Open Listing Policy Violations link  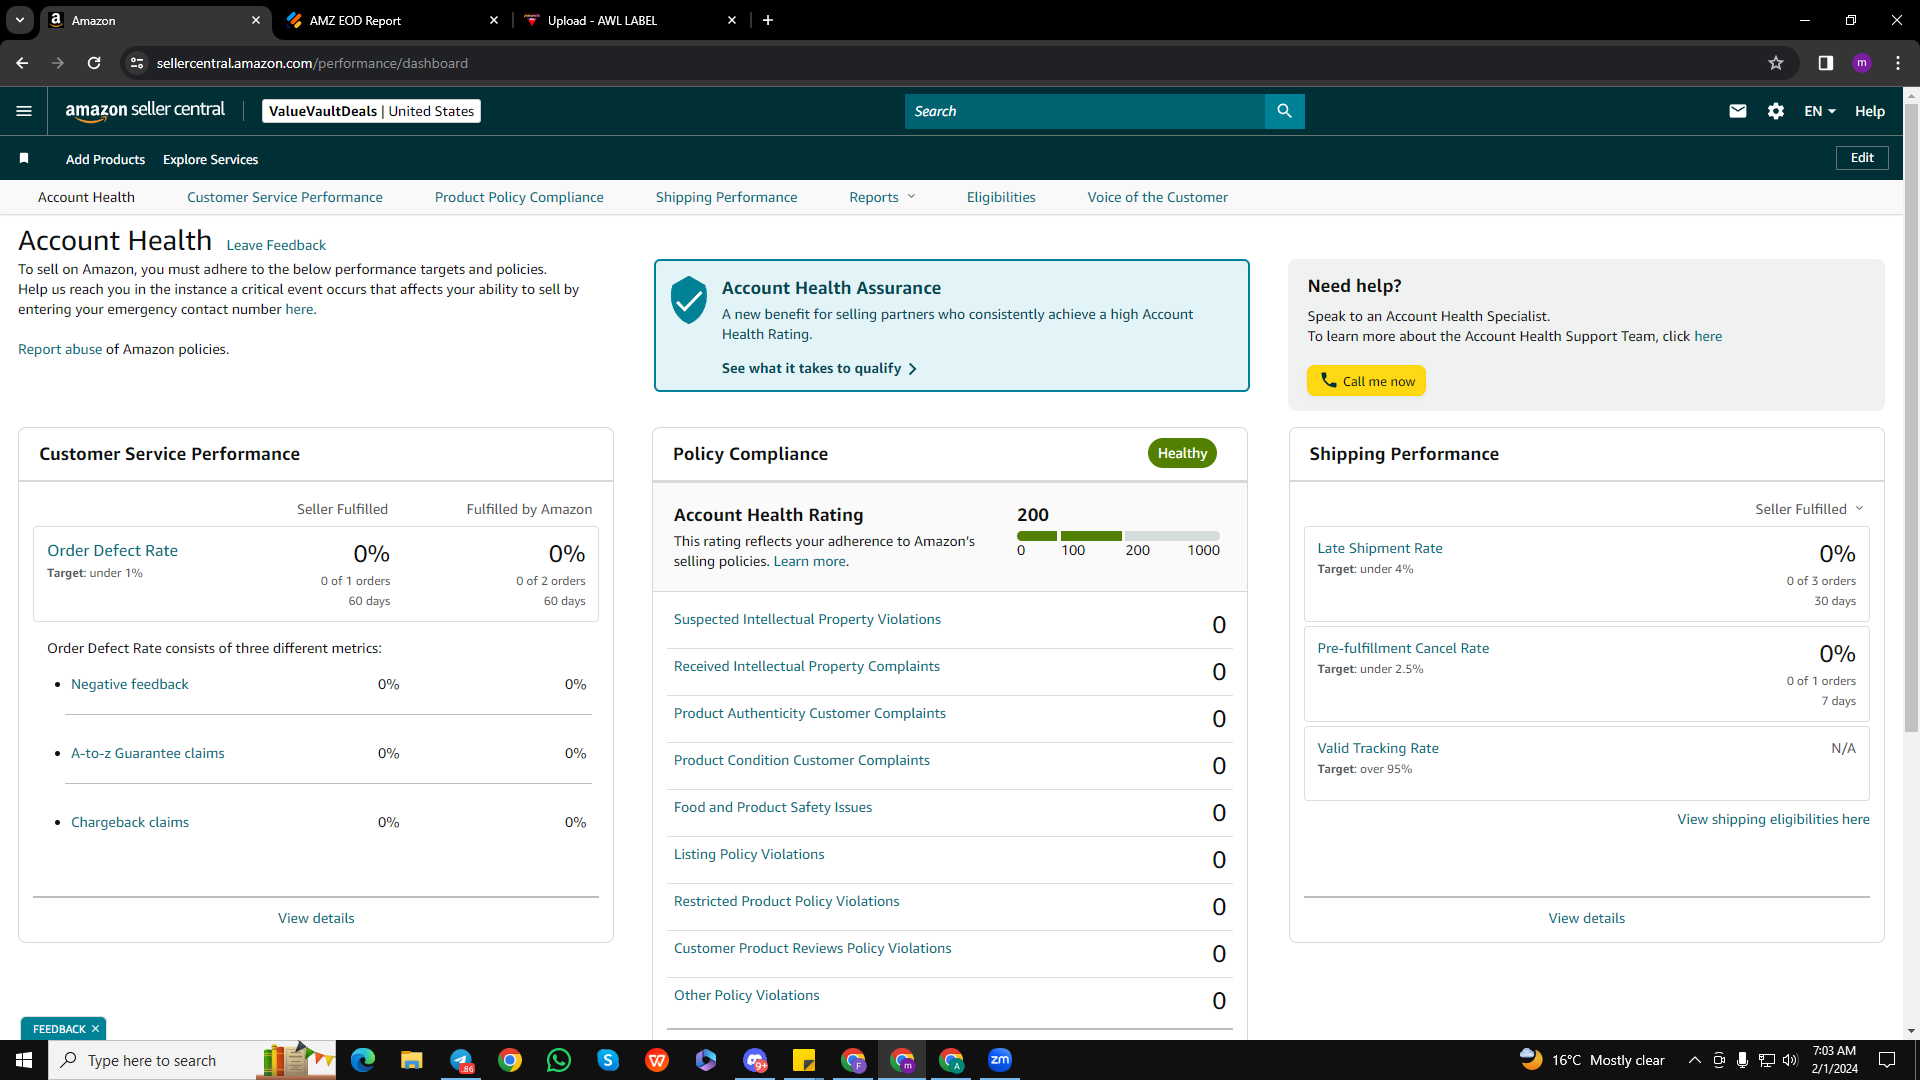pyautogui.click(x=749, y=854)
